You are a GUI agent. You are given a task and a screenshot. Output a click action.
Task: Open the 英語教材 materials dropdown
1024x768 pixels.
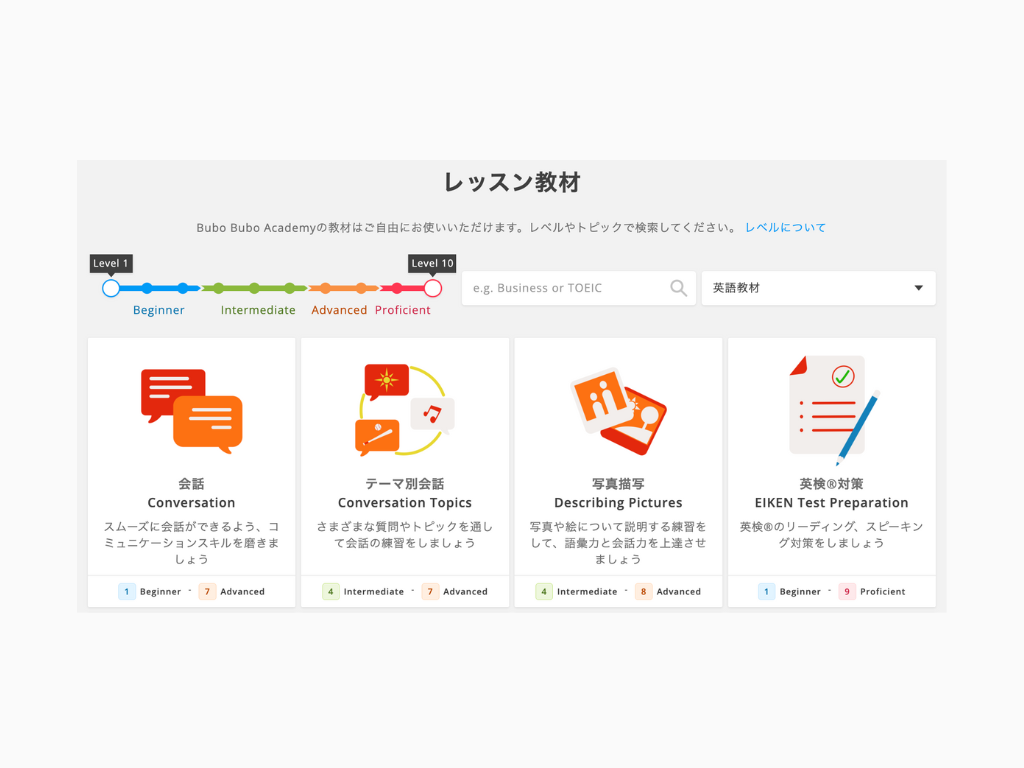818,288
